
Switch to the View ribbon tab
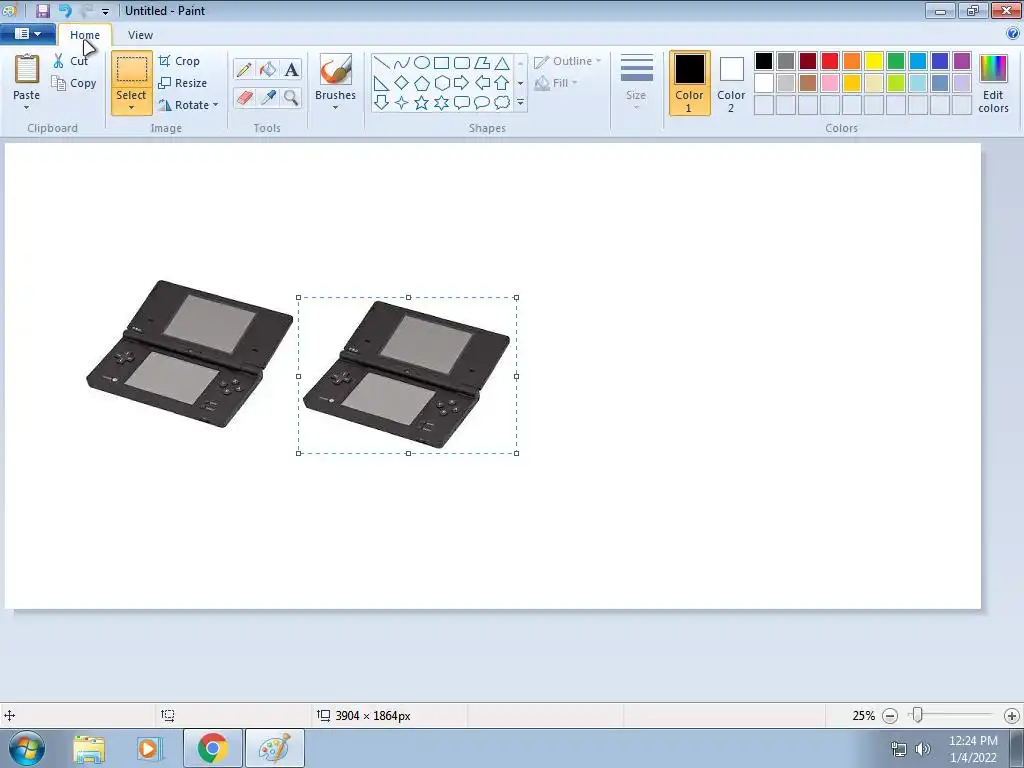click(x=140, y=35)
